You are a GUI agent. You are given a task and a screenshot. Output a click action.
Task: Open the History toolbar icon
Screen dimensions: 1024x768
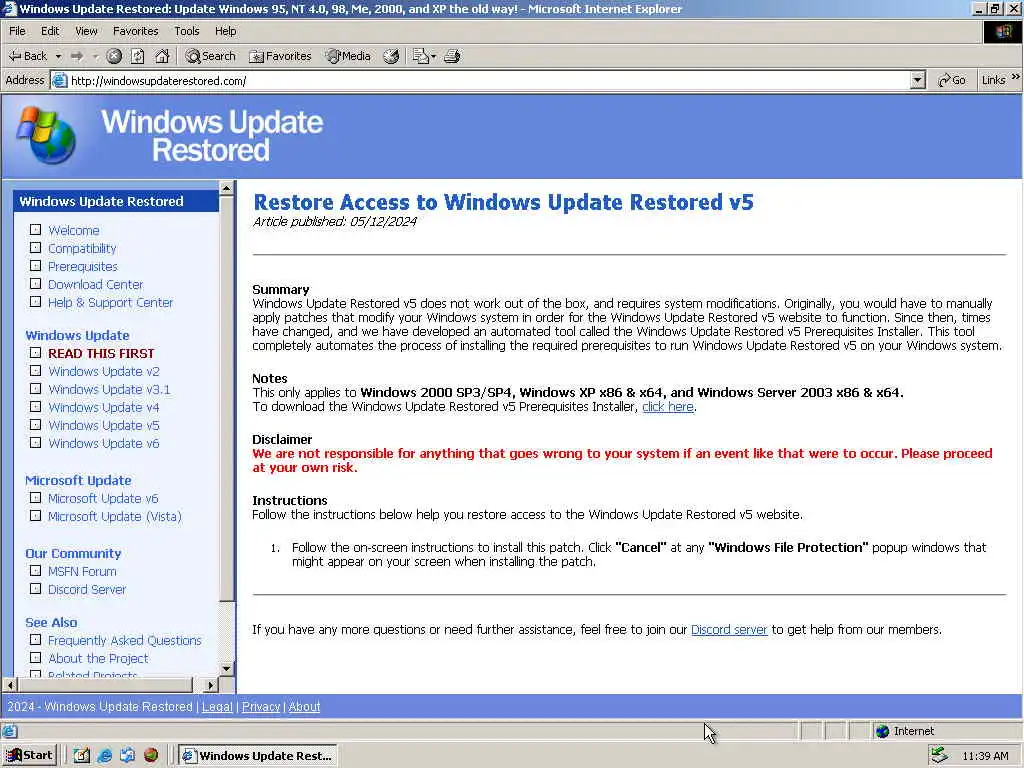click(391, 56)
